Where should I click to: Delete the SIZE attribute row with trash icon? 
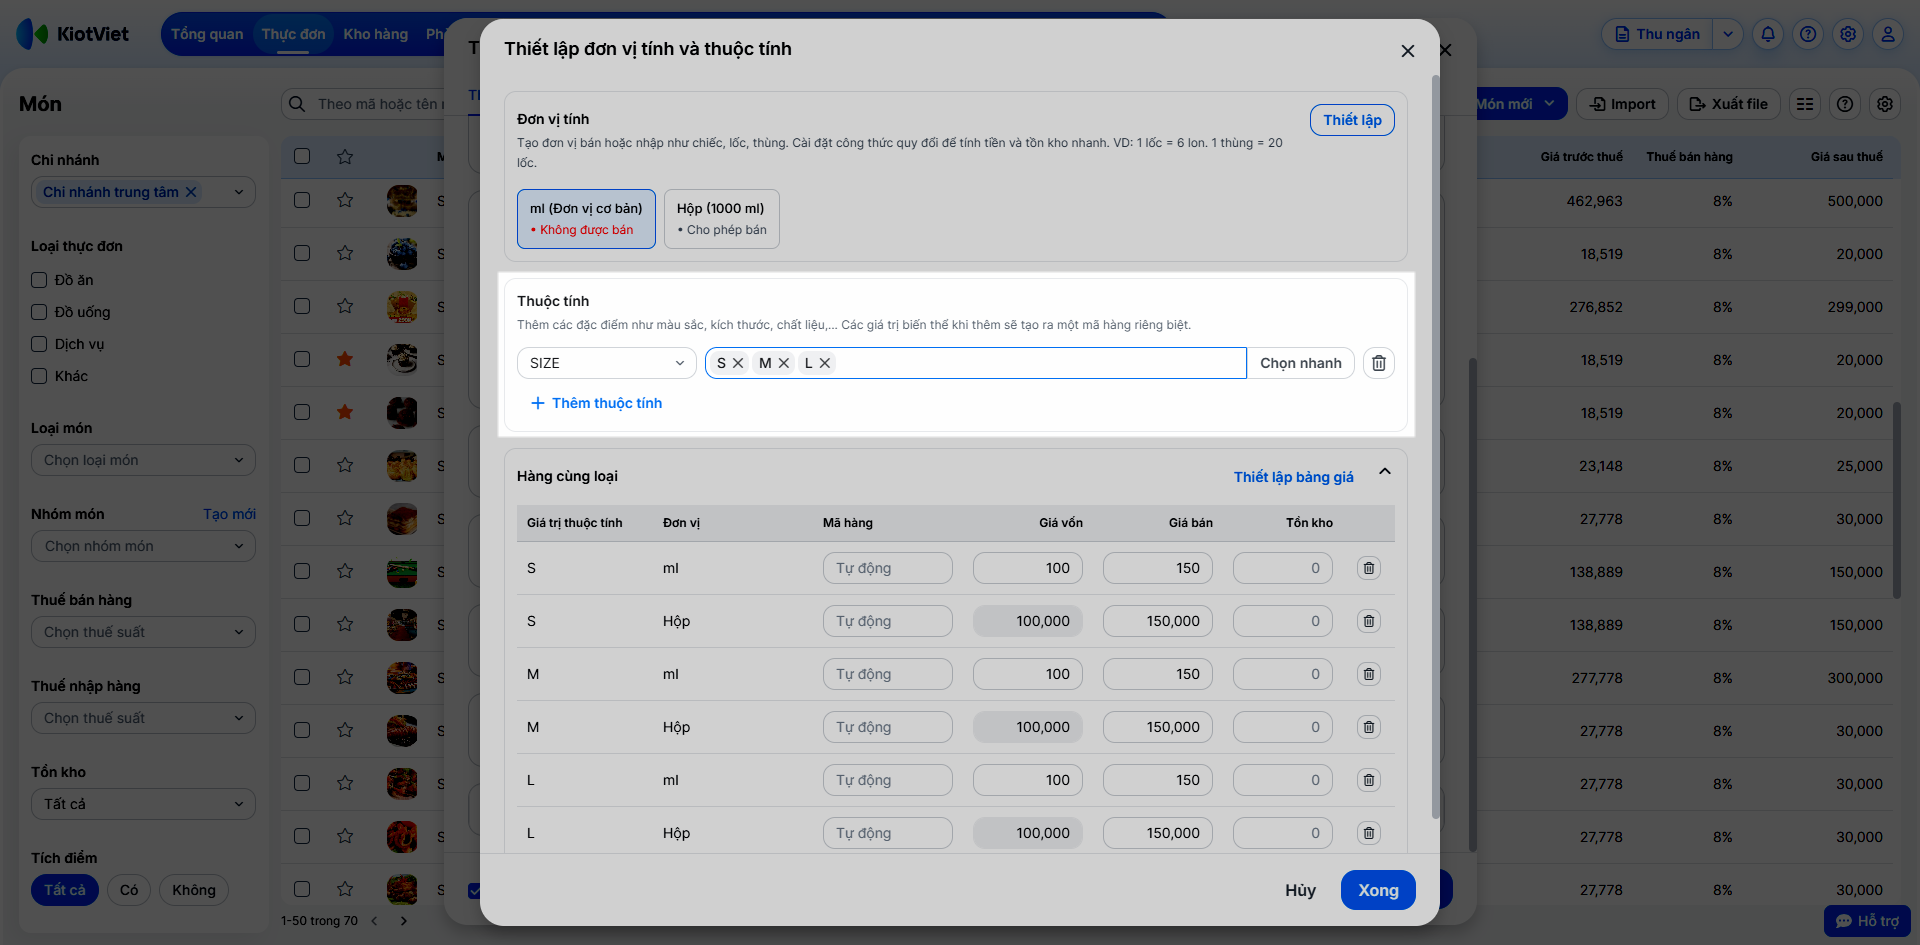point(1378,363)
